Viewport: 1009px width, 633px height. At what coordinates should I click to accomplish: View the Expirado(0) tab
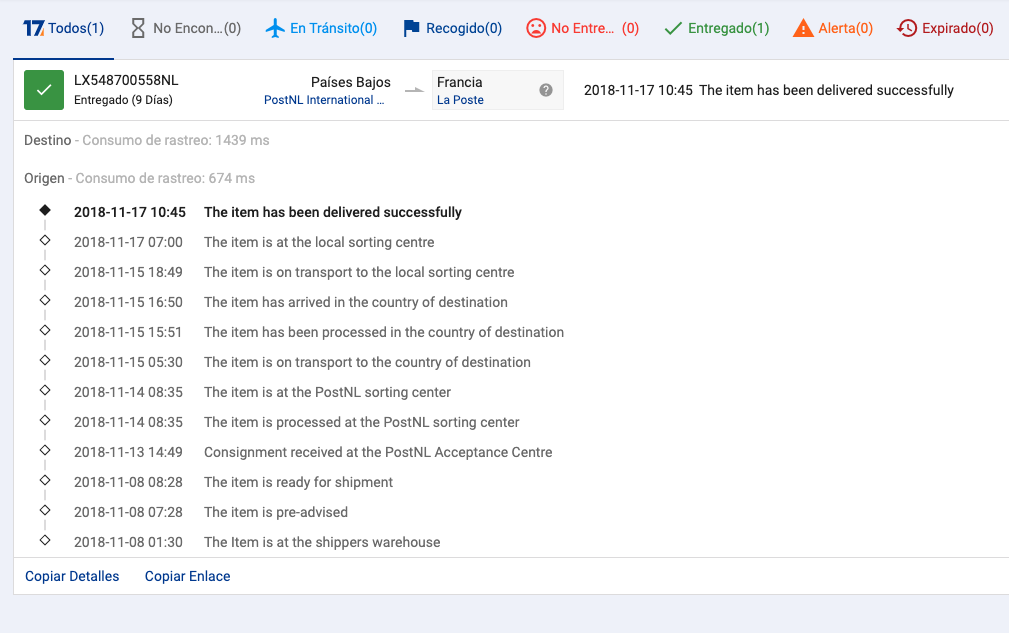coord(945,28)
